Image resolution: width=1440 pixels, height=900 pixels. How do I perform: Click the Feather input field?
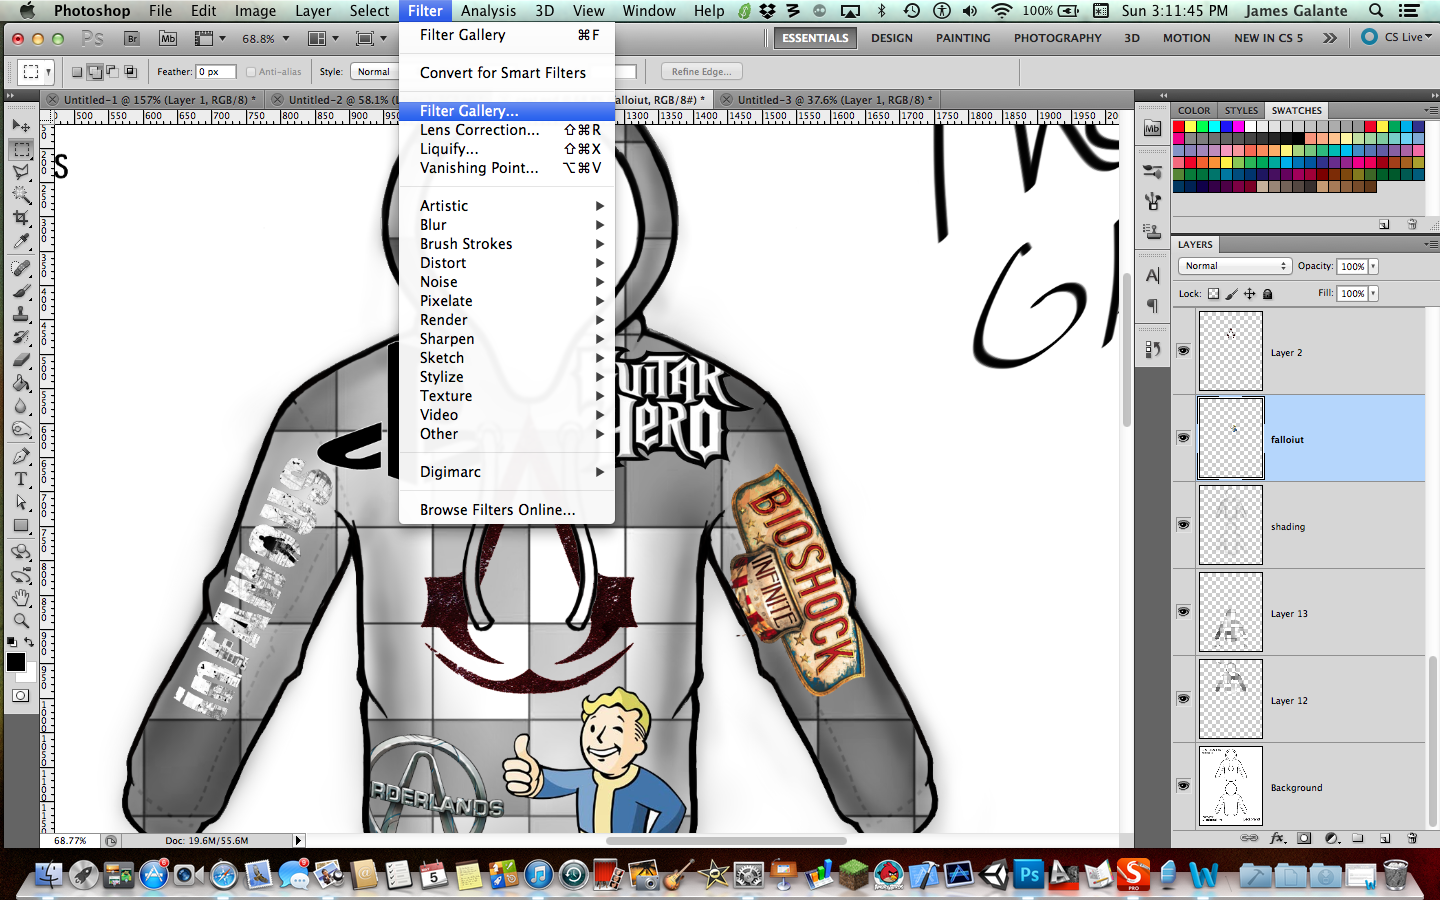click(x=216, y=72)
